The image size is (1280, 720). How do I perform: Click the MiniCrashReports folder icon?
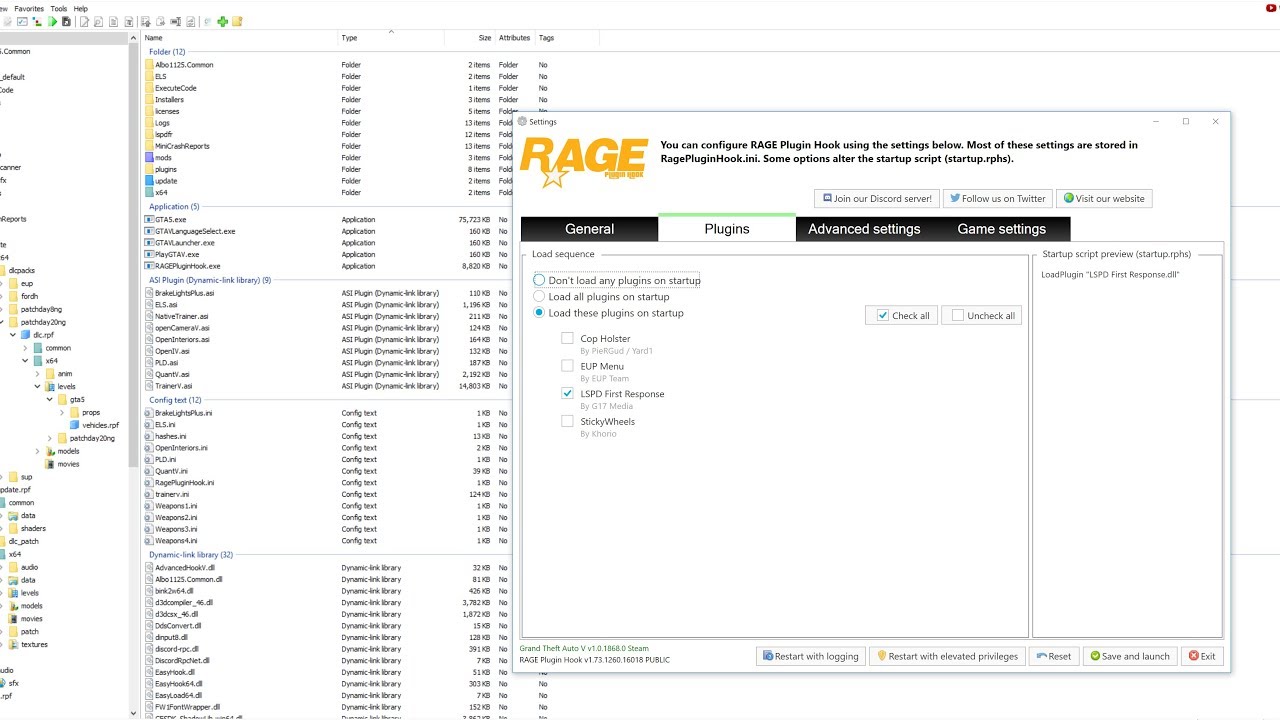(149, 146)
